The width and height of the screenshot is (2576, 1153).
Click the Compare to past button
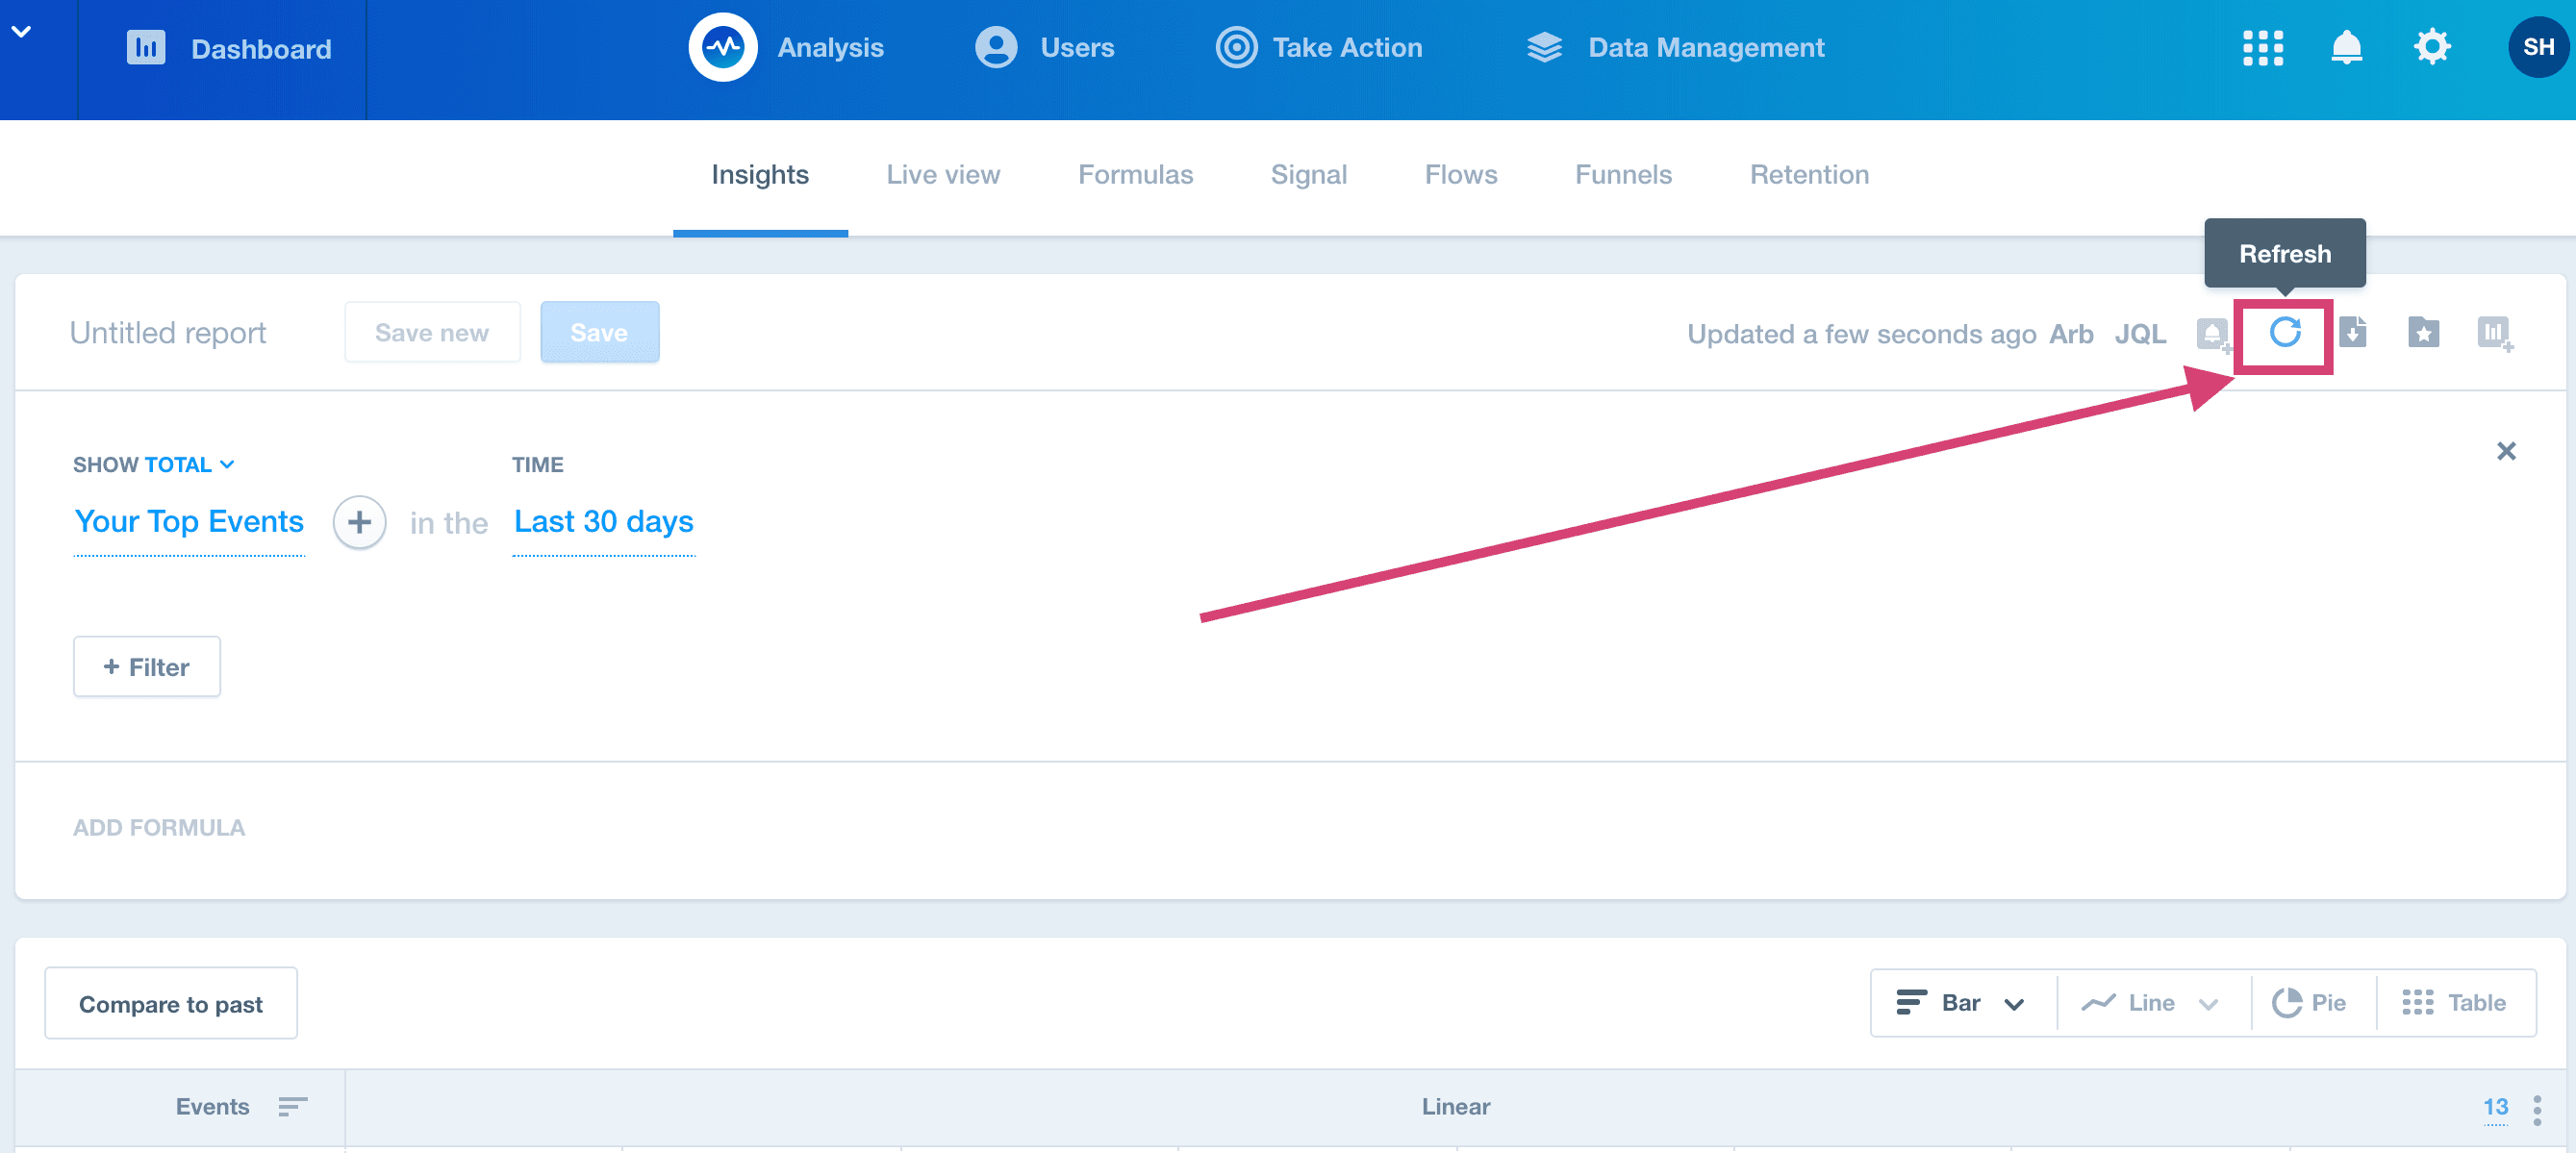pos(171,1003)
